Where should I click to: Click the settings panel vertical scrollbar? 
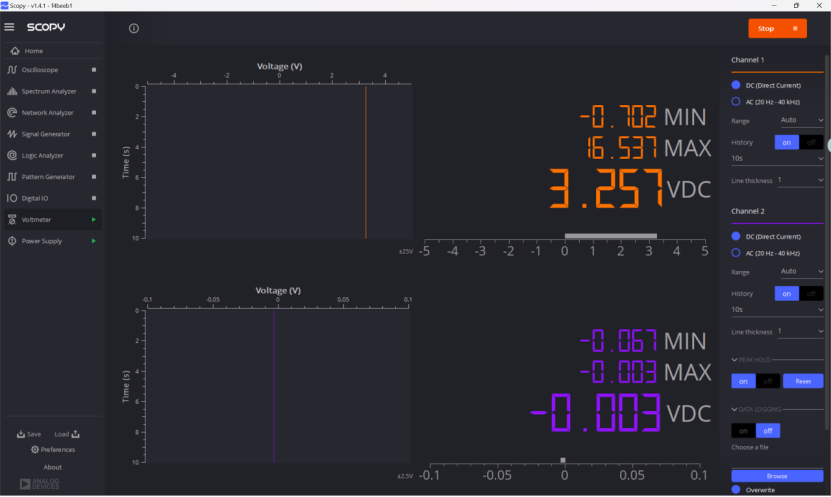click(x=827, y=241)
